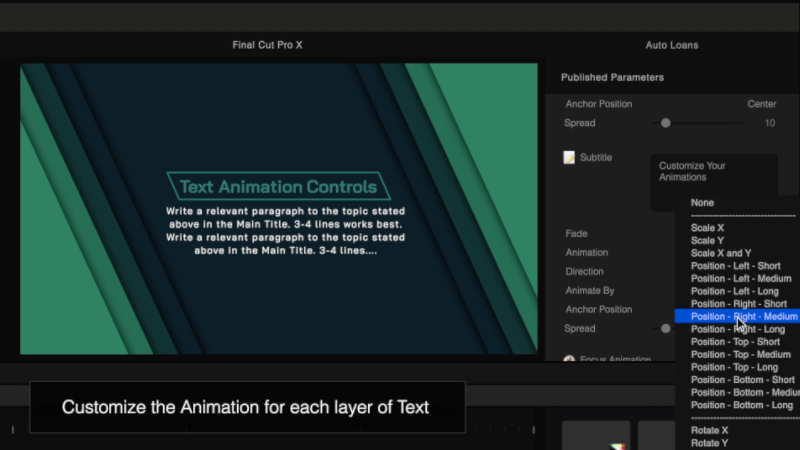Image resolution: width=800 pixels, height=450 pixels.
Task: Click the Focus Animation layer icon
Action: point(569,359)
